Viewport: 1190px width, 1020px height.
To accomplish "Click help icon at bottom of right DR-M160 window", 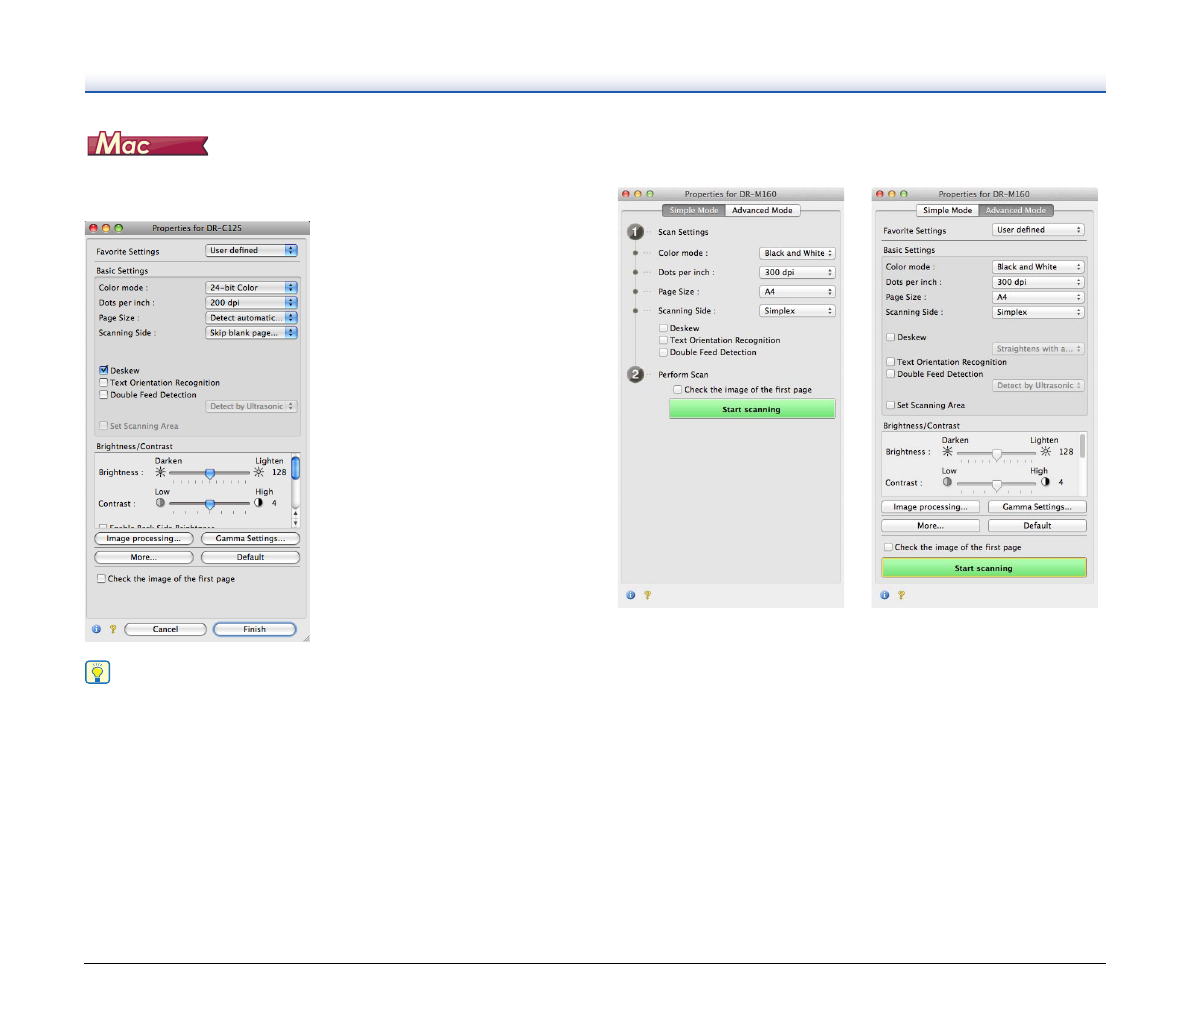I will (x=900, y=595).
